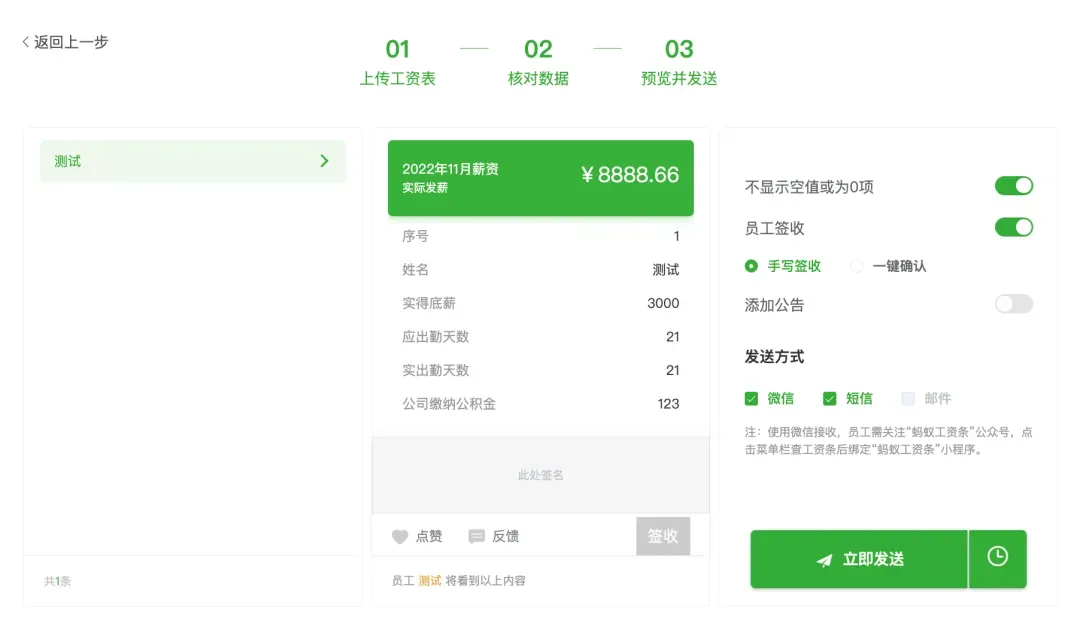Click the 共1条 count text
This screenshot has height=623, width=1080.
(x=57, y=581)
